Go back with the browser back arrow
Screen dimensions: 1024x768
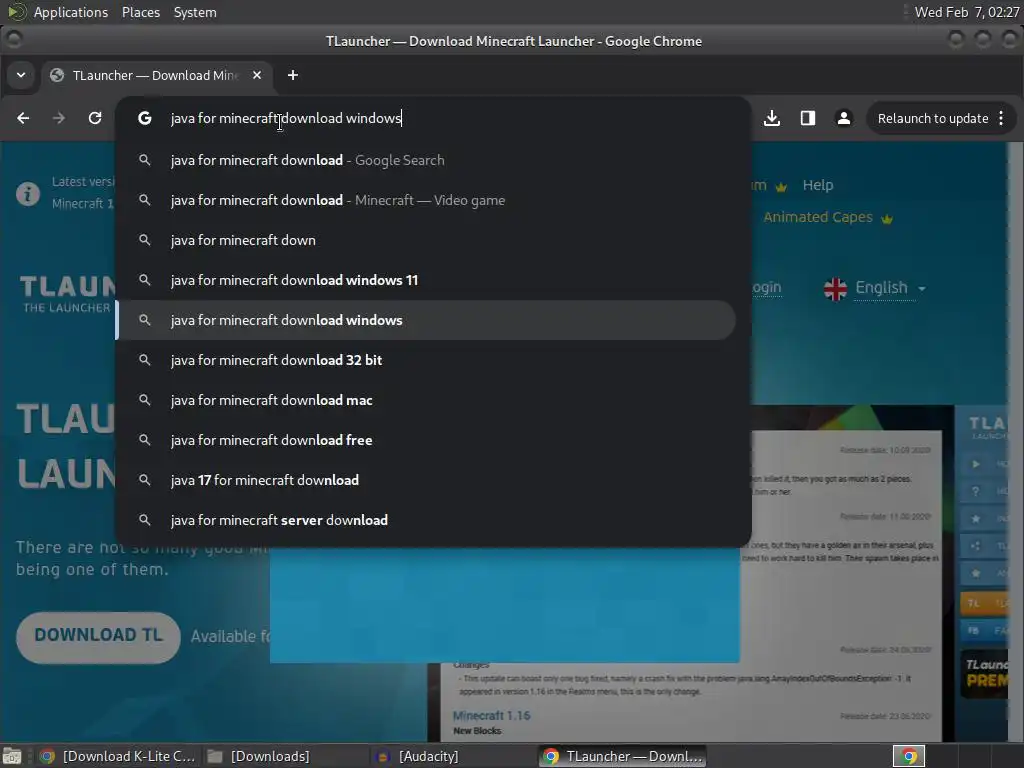click(x=23, y=118)
